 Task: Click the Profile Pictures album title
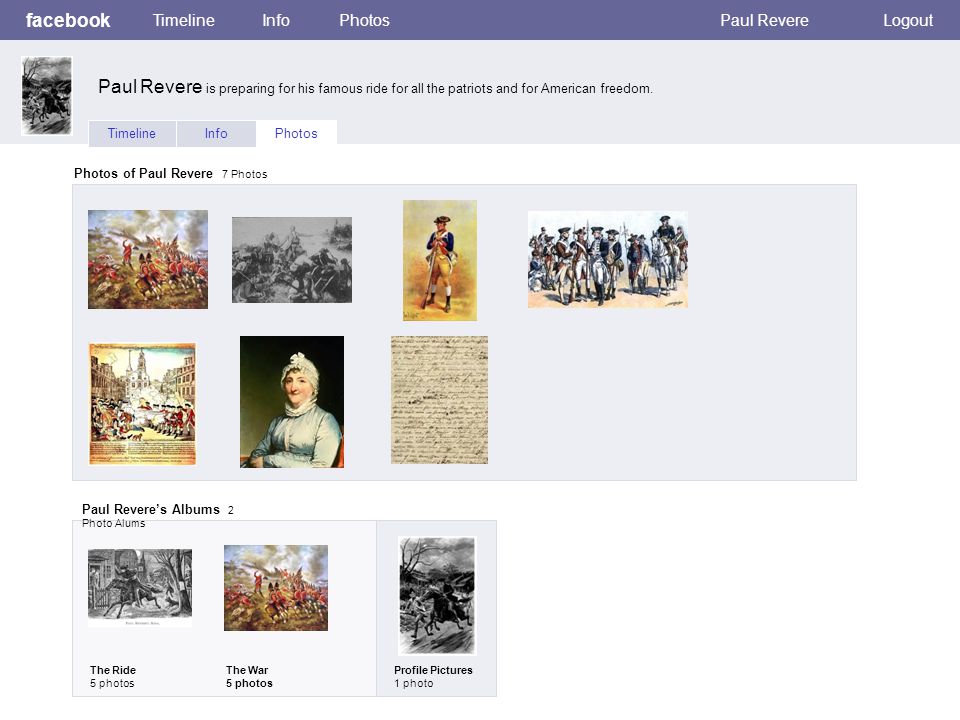(433, 670)
